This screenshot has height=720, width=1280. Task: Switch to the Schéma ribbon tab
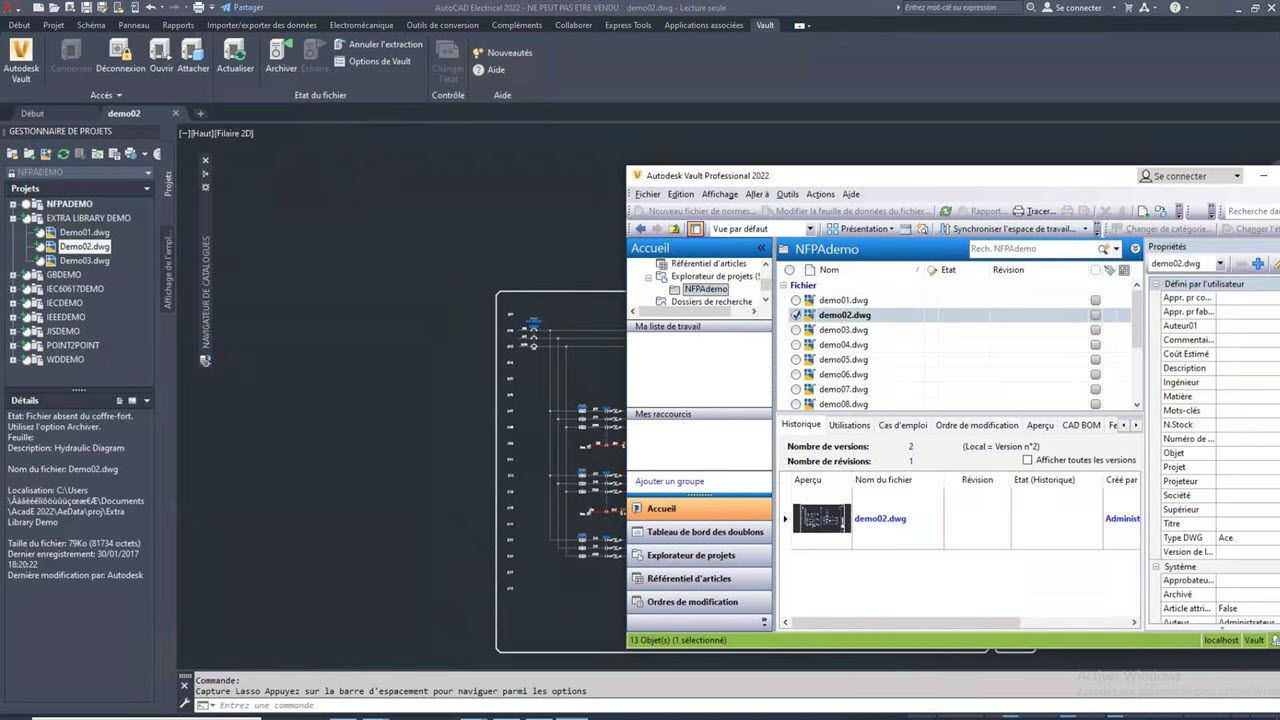point(90,25)
